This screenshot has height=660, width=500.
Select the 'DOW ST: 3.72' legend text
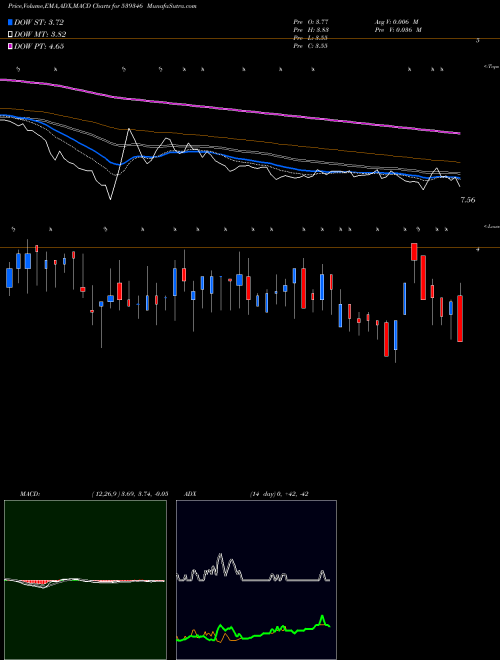(x=39, y=22)
